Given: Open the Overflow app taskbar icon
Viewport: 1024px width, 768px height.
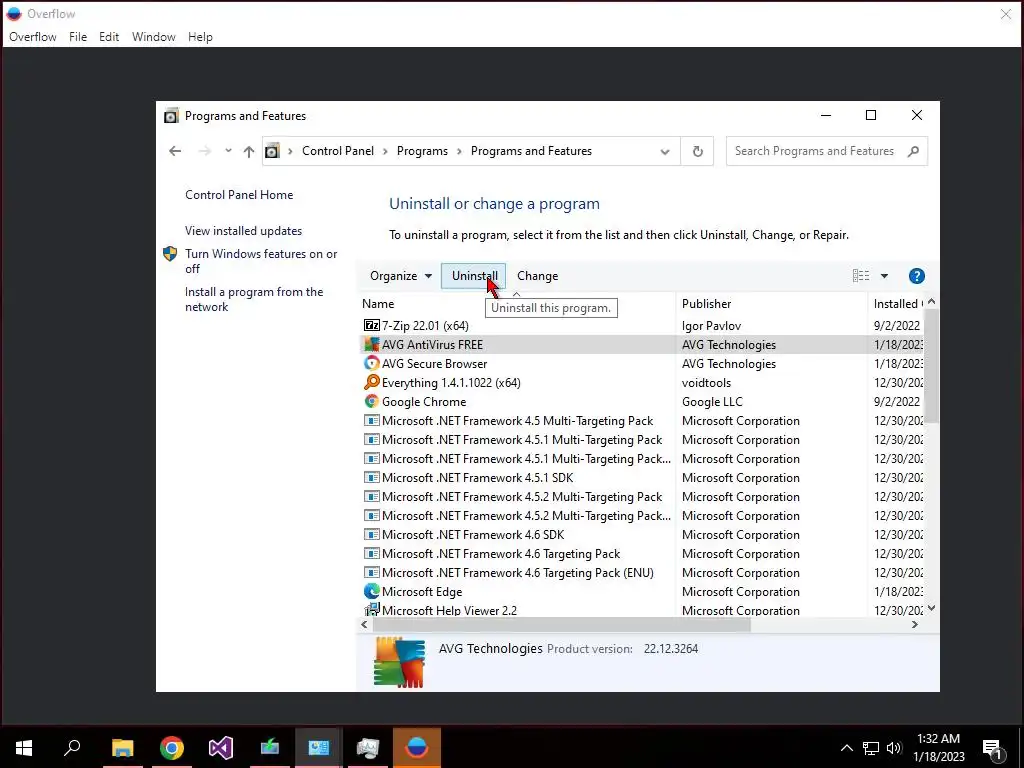Looking at the screenshot, I should 417,747.
